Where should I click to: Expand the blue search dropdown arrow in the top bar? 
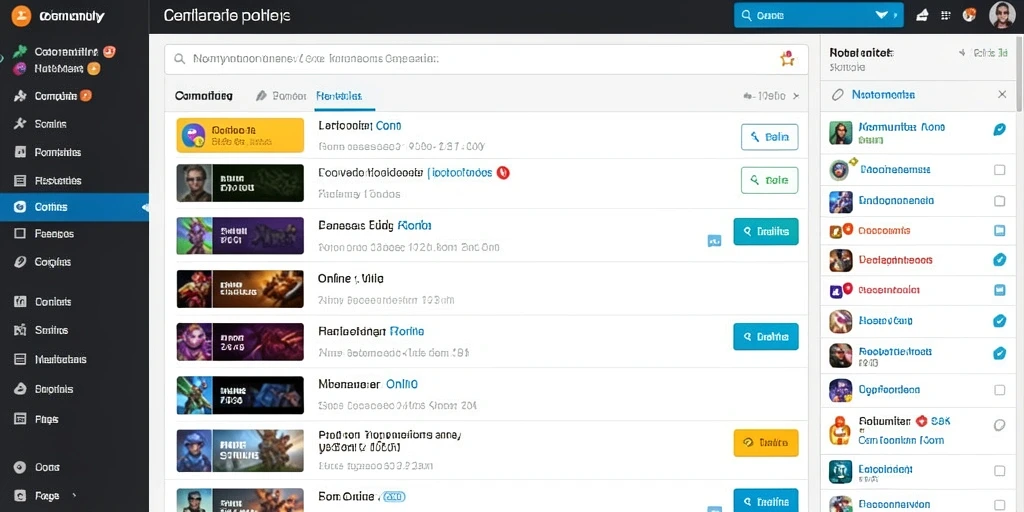pos(882,15)
